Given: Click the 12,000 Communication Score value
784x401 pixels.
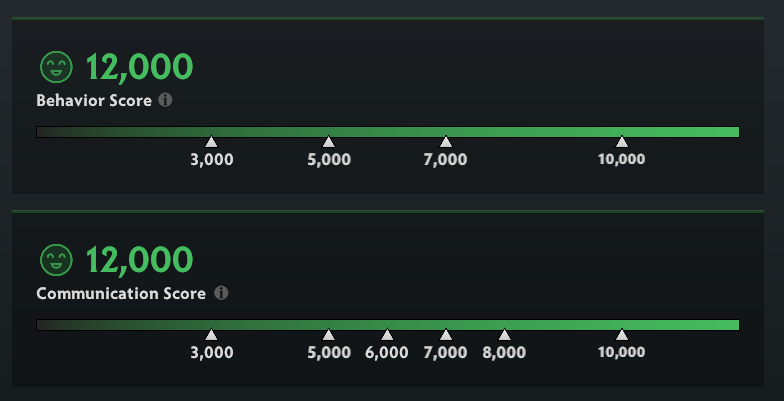Looking at the screenshot, I should (x=139, y=261).
